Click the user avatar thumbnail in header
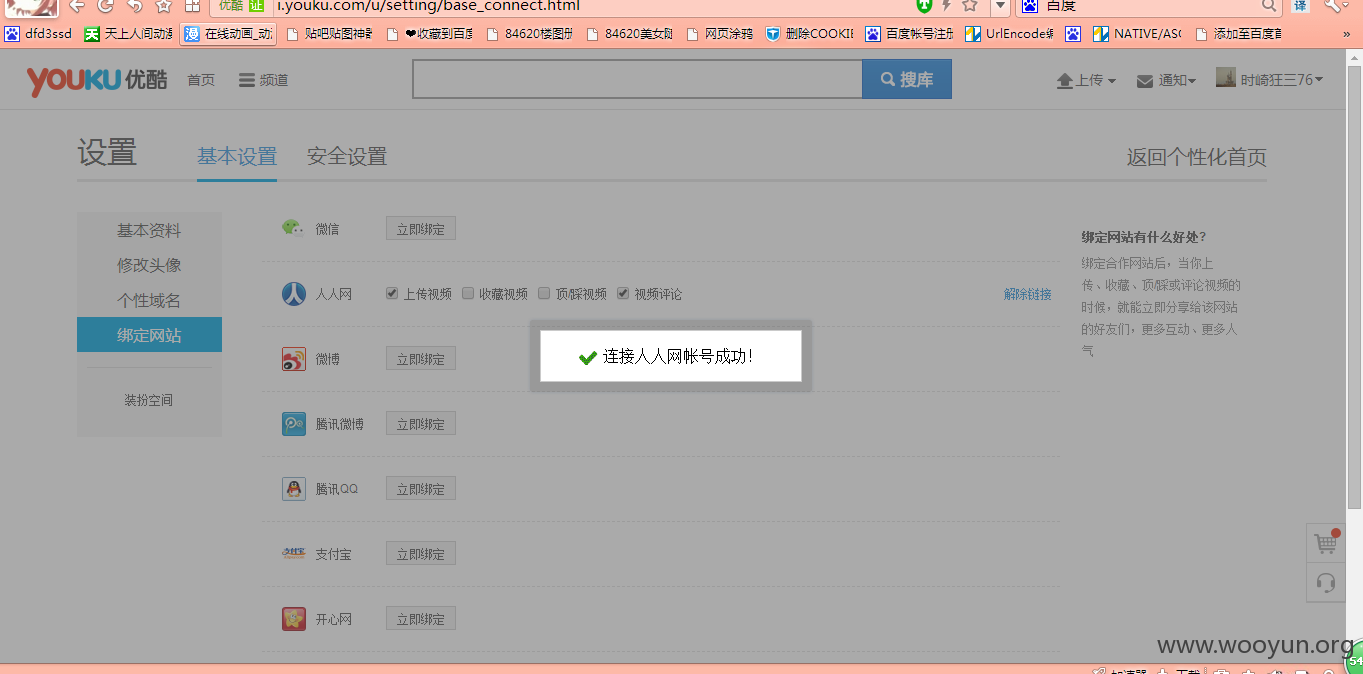 coord(1226,77)
